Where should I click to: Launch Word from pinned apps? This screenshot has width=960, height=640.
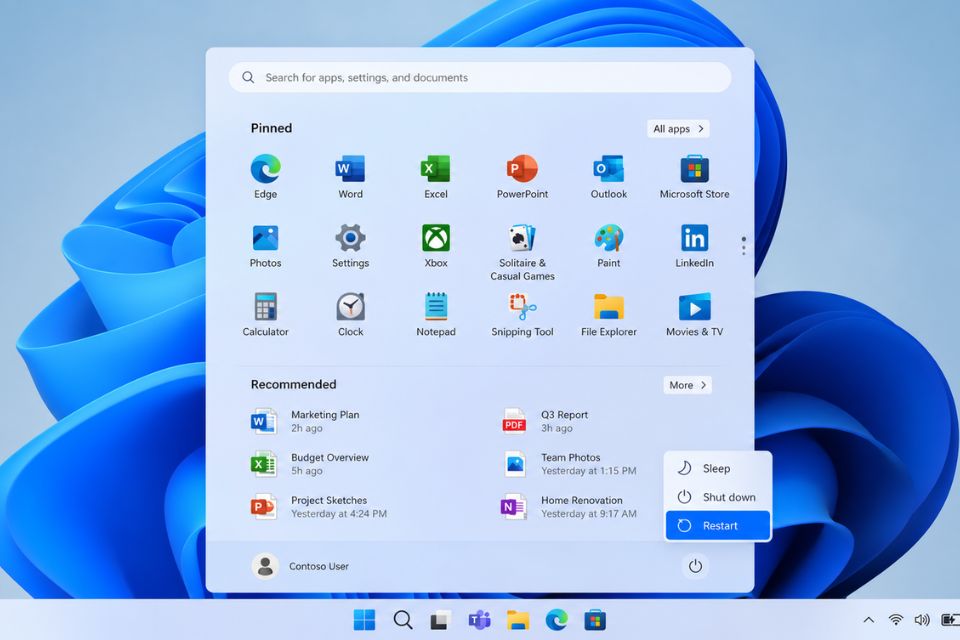(350, 176)
